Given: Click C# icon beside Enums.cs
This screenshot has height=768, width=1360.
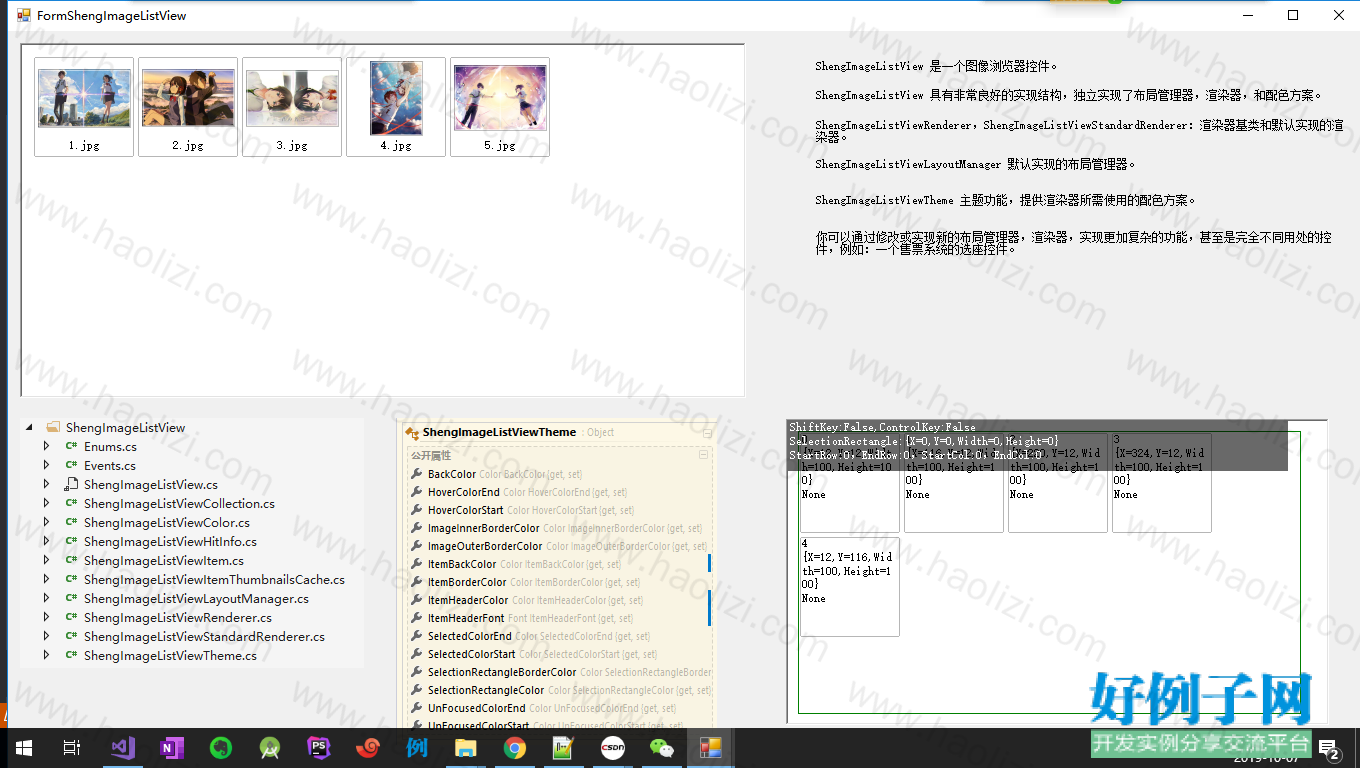Looking at the screenshot, I should pyautogui.click(x=71, y=446).
